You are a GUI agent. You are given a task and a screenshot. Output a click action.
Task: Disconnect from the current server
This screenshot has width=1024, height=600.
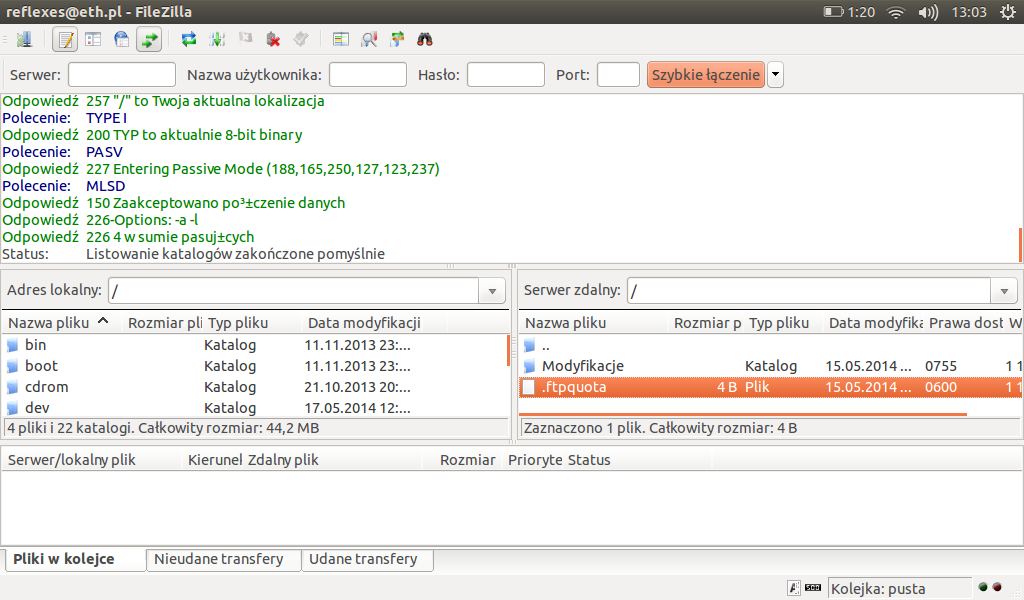coord(273,40)
